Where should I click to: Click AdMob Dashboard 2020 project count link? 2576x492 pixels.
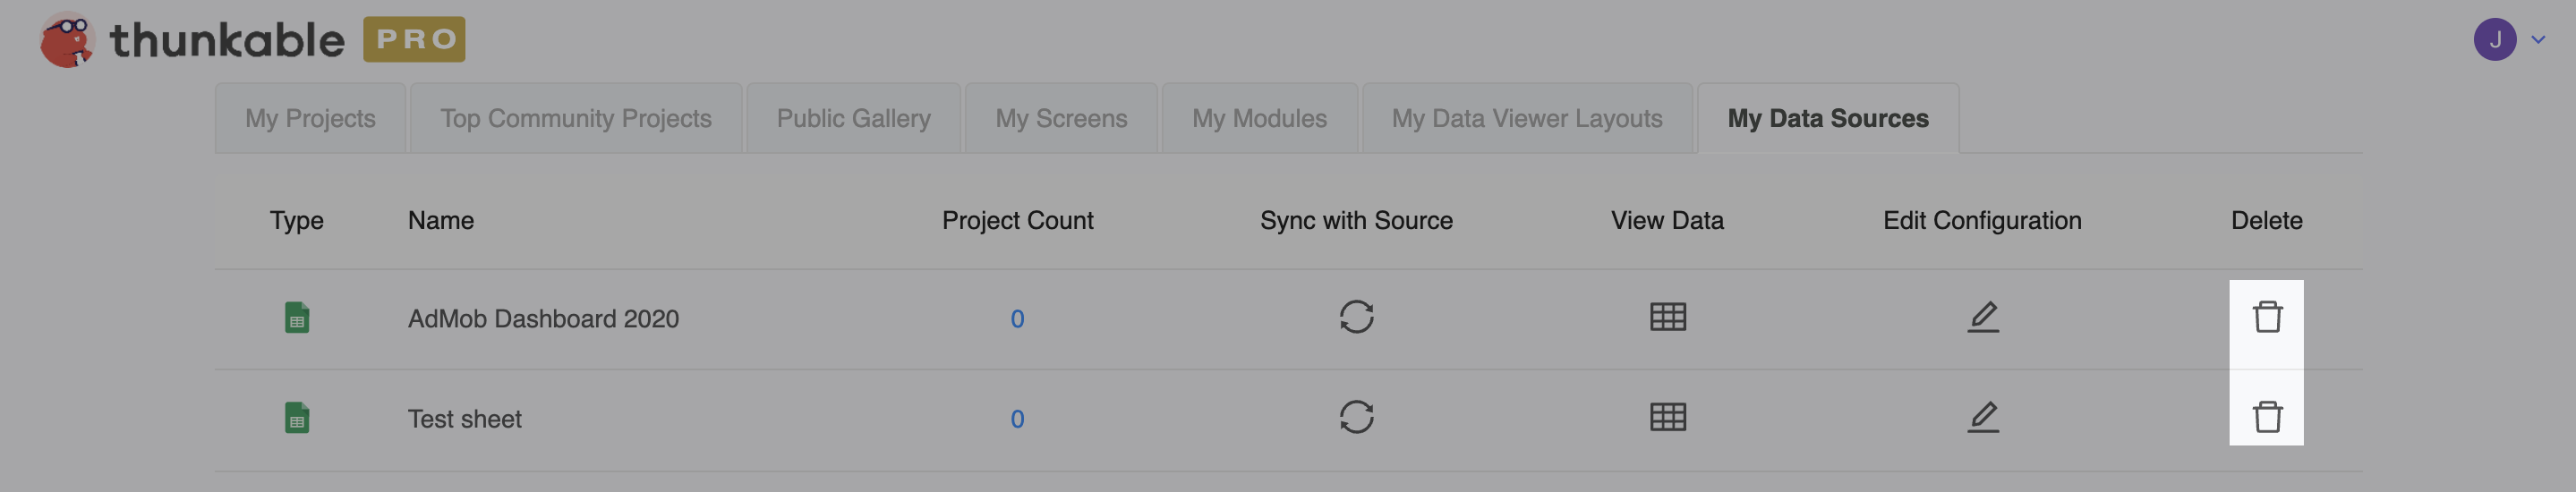pos(1017,319)
